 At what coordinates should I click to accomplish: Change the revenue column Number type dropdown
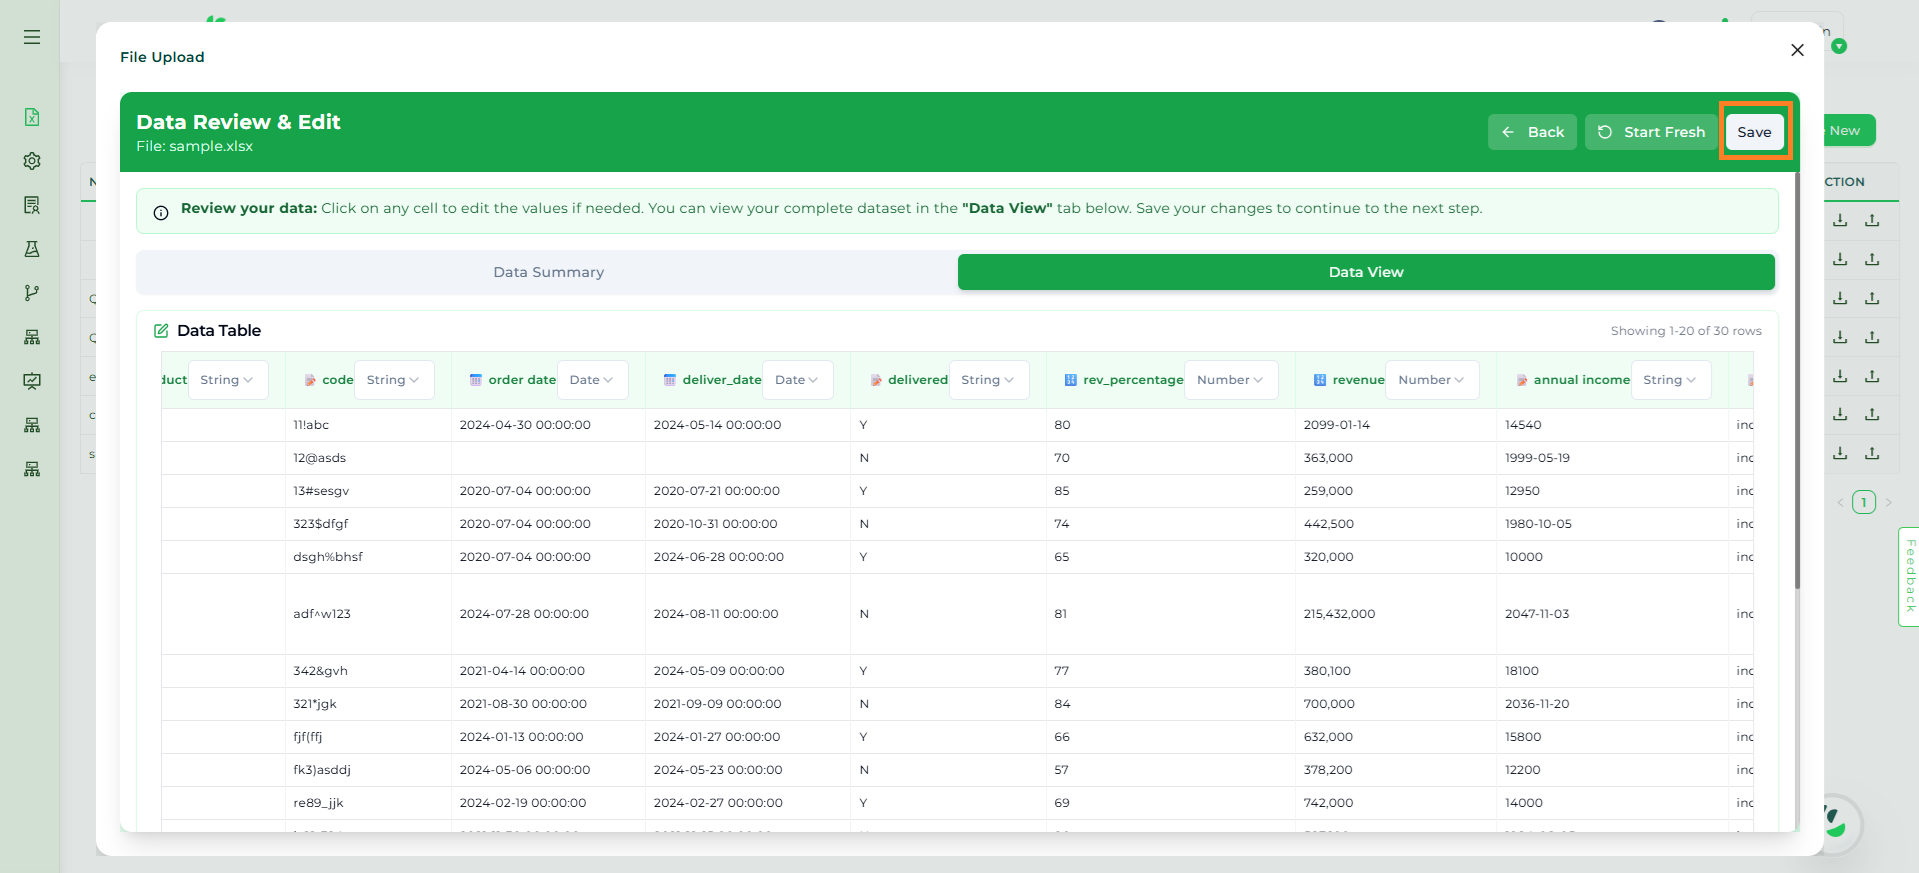point(1431,380)
